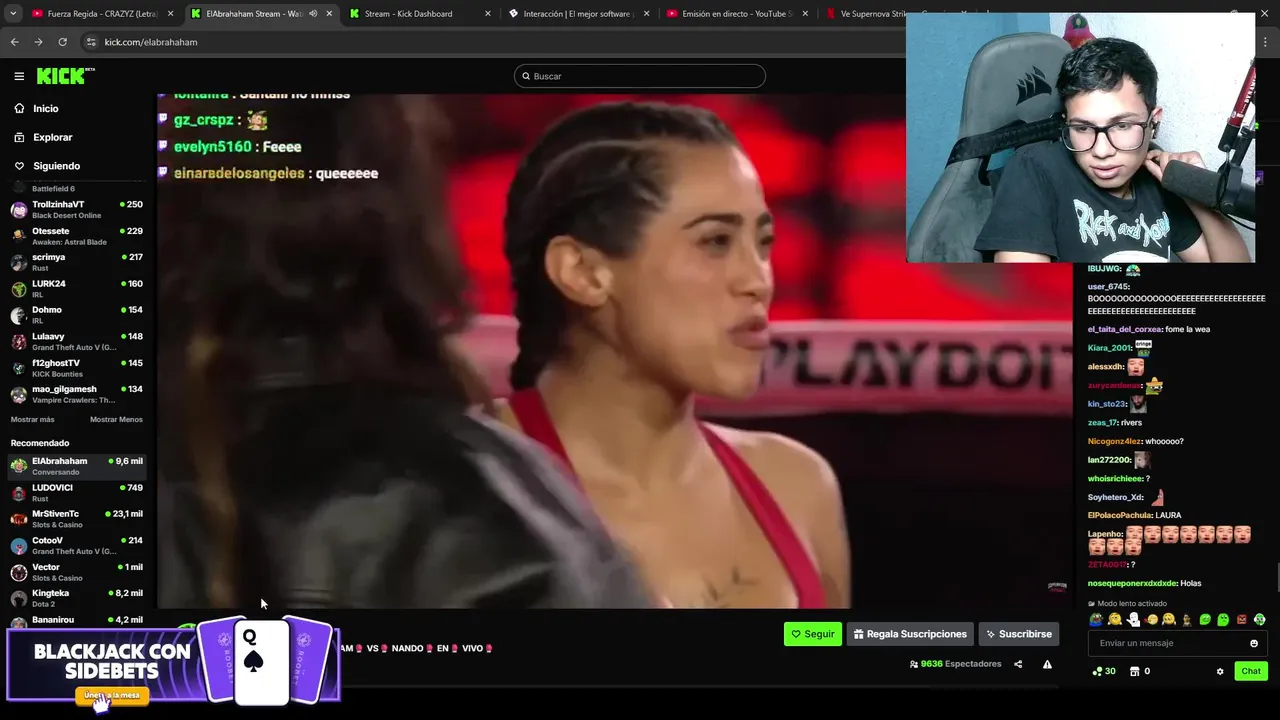Open Lulaavy channel in sidebar
Viewport: 1280px width, 720px height.
point(76,342)
